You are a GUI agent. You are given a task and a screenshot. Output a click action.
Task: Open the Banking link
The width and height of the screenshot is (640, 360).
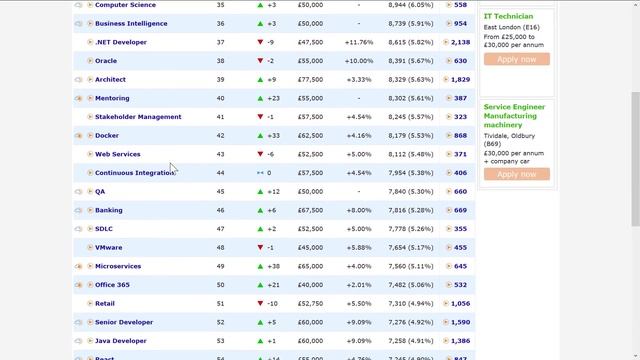(x=109, y=210)
